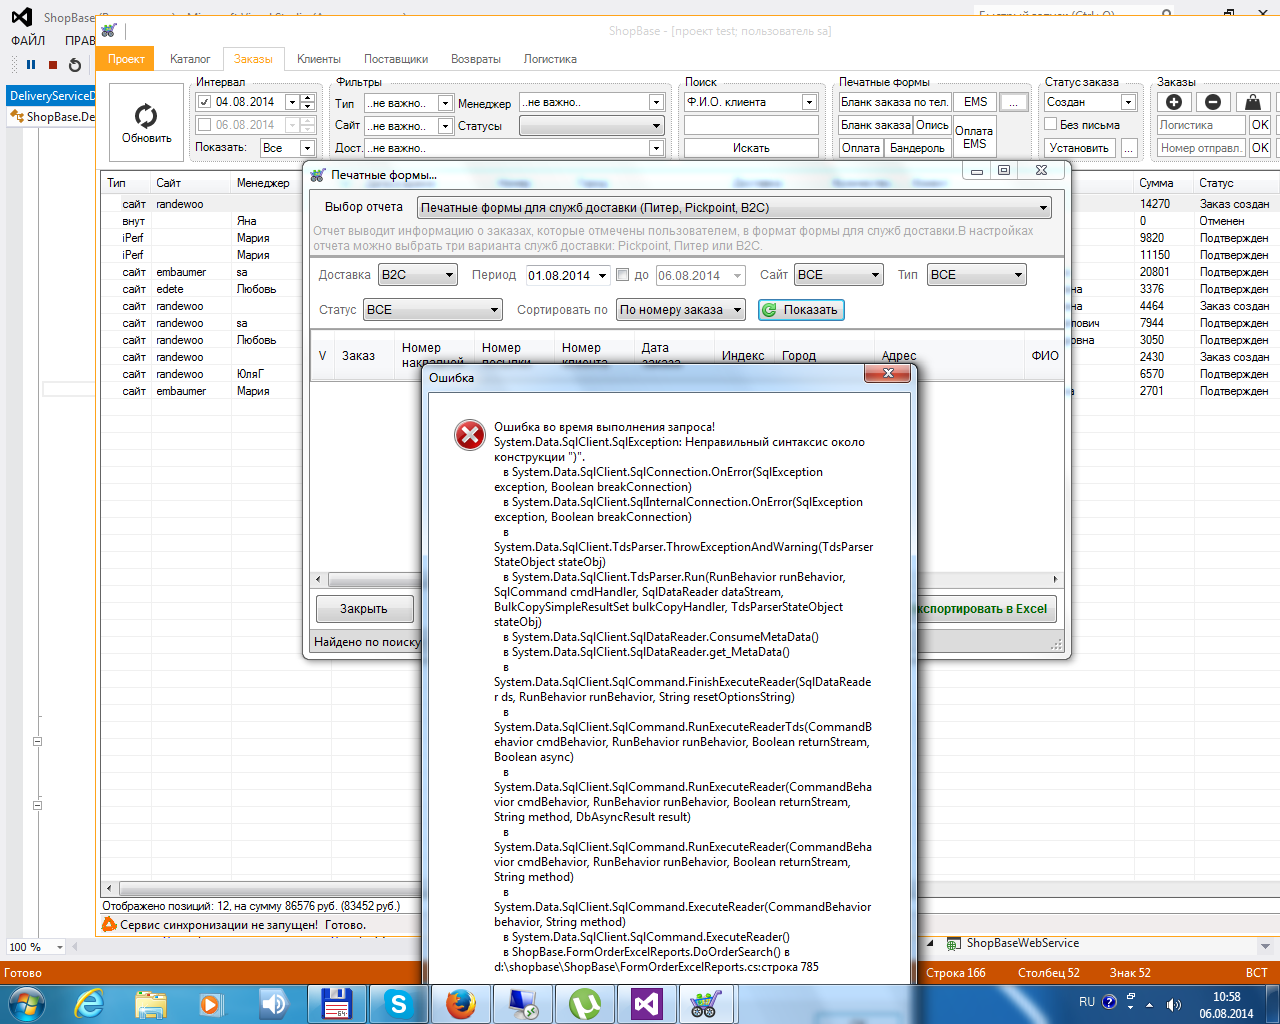The height and width of the screenshot is (1024, 1280).
Task: Click the warning icon in the sync status bar
Action: click(109, 925)
